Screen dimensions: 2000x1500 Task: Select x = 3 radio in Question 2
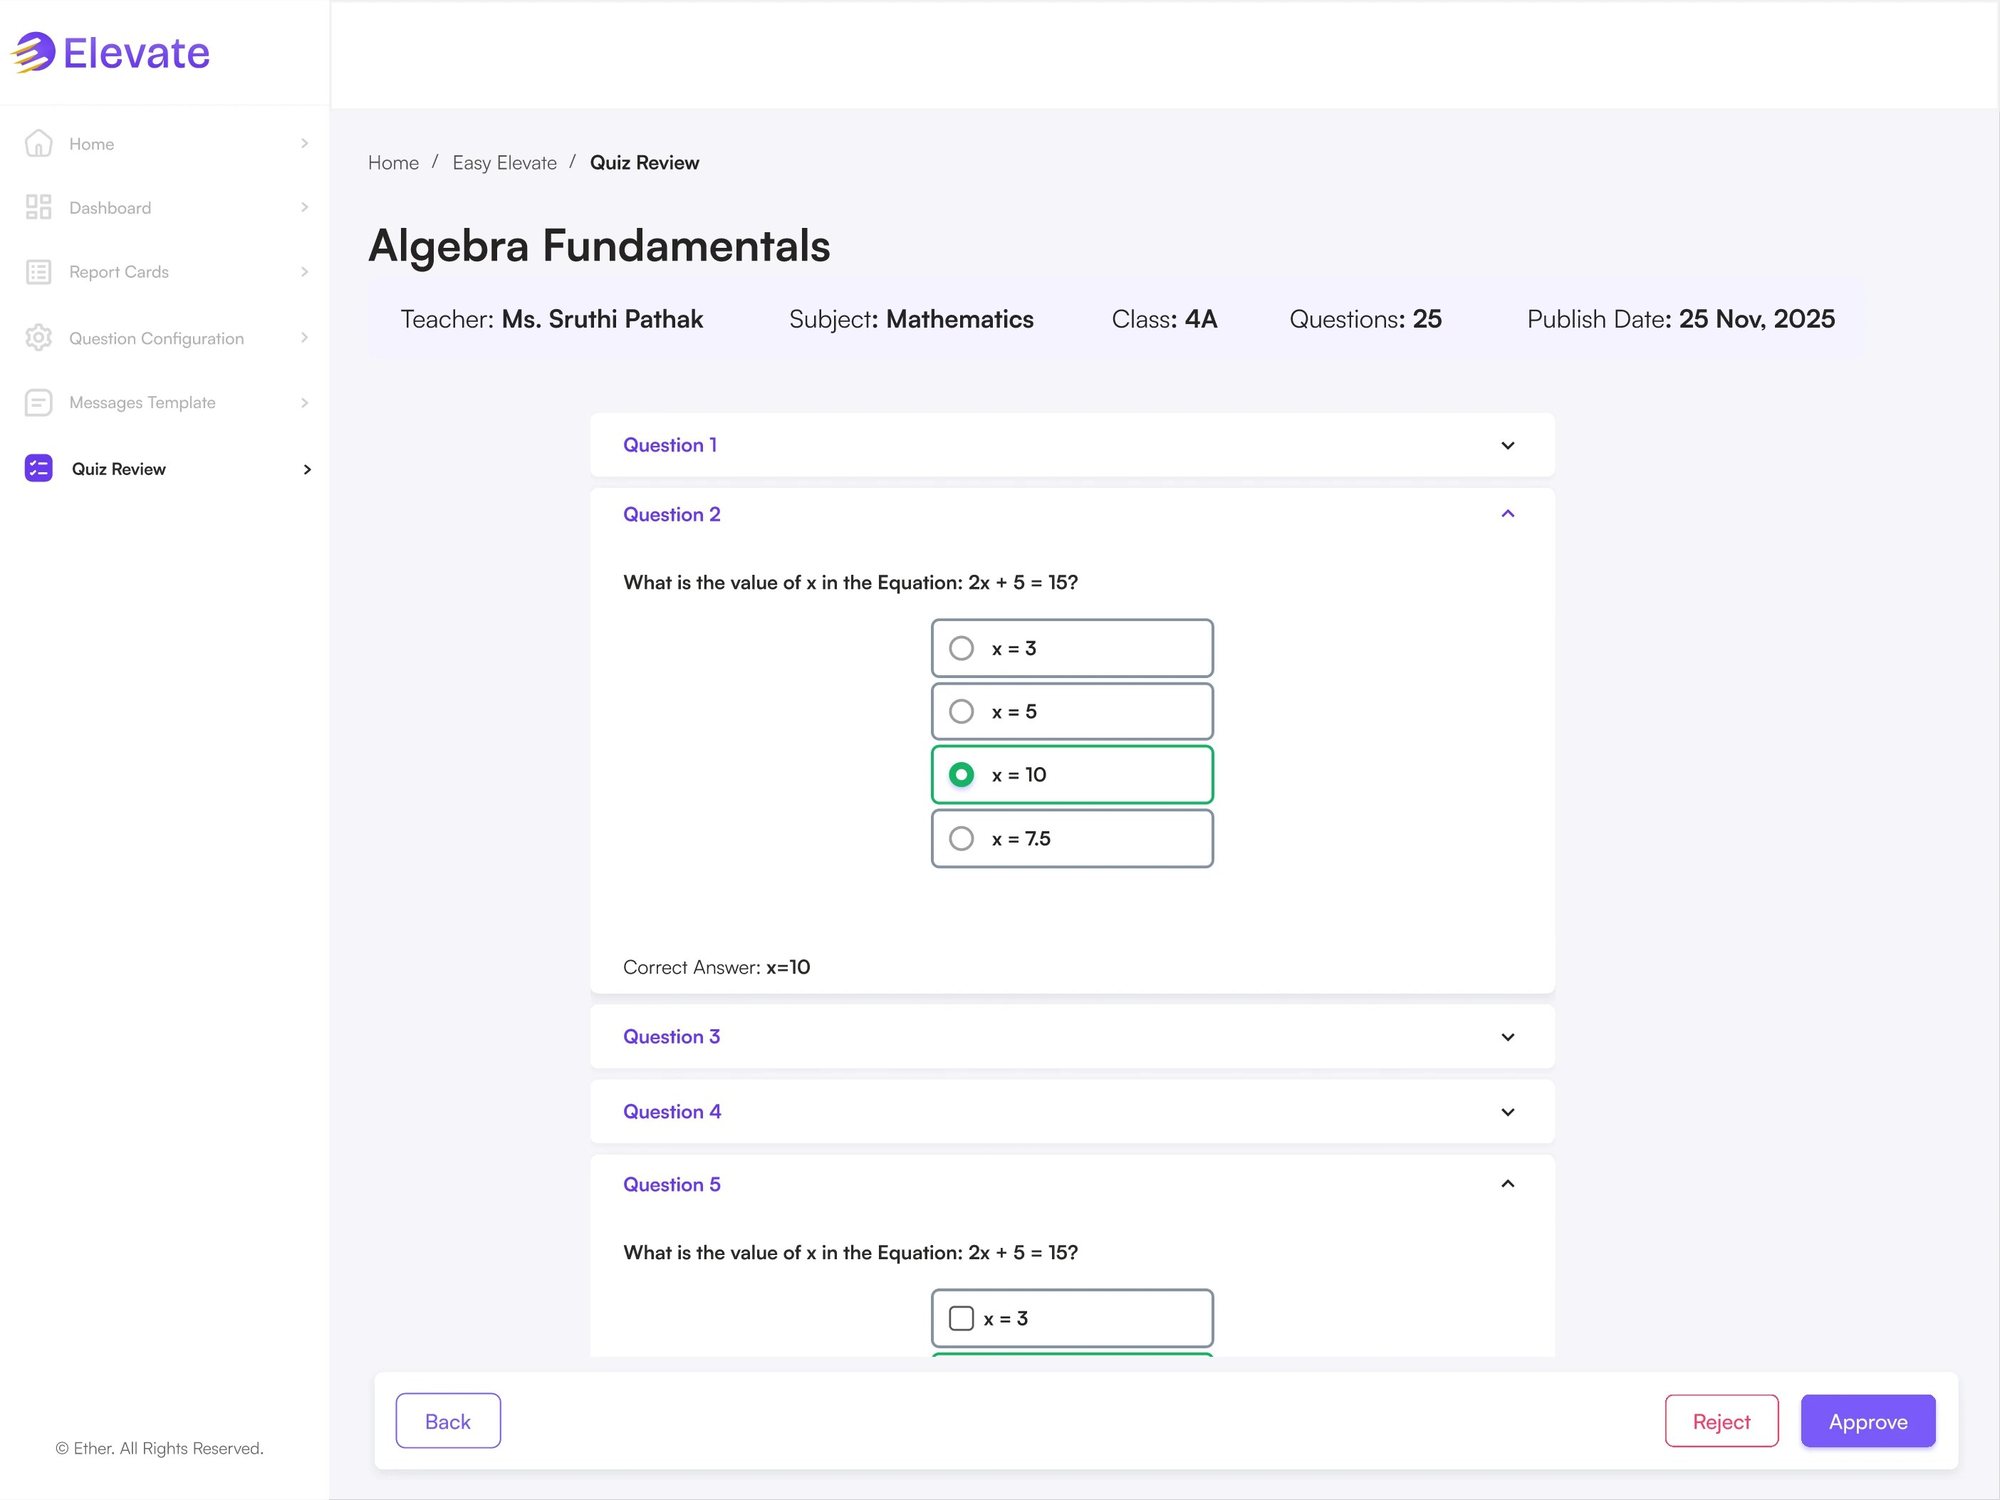[961, 648]
